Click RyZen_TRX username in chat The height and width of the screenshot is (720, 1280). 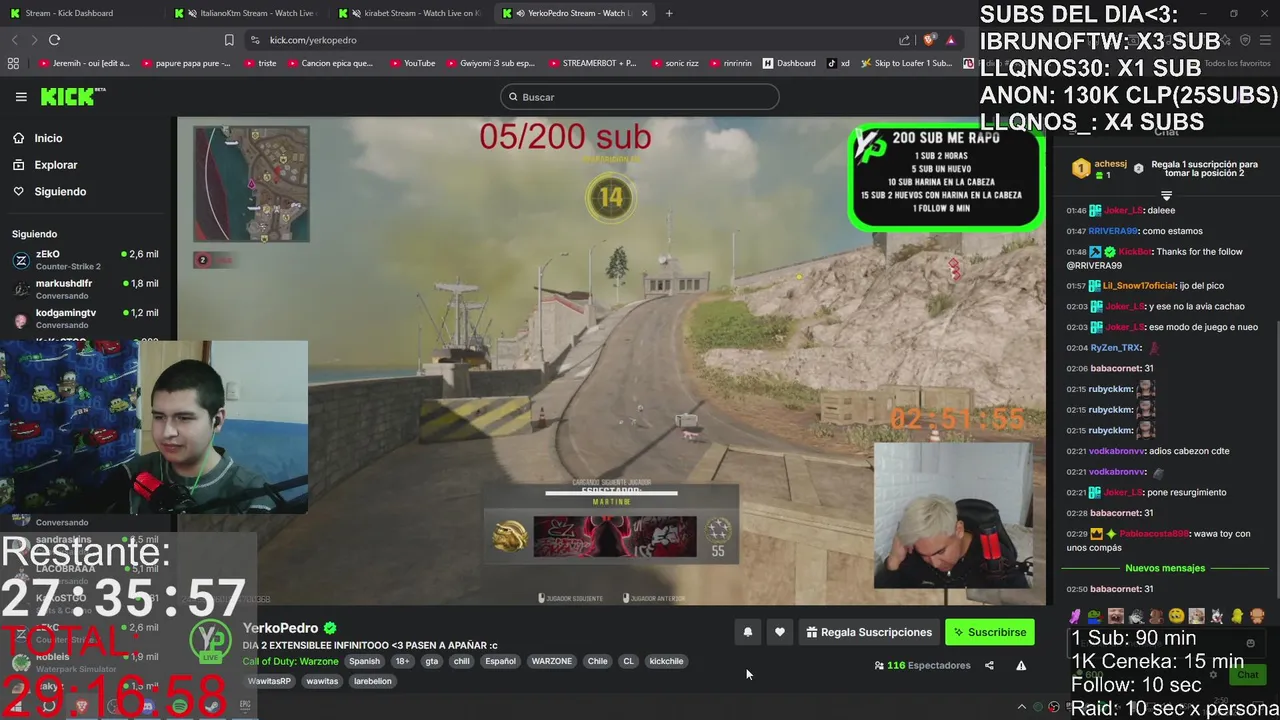1115,348
